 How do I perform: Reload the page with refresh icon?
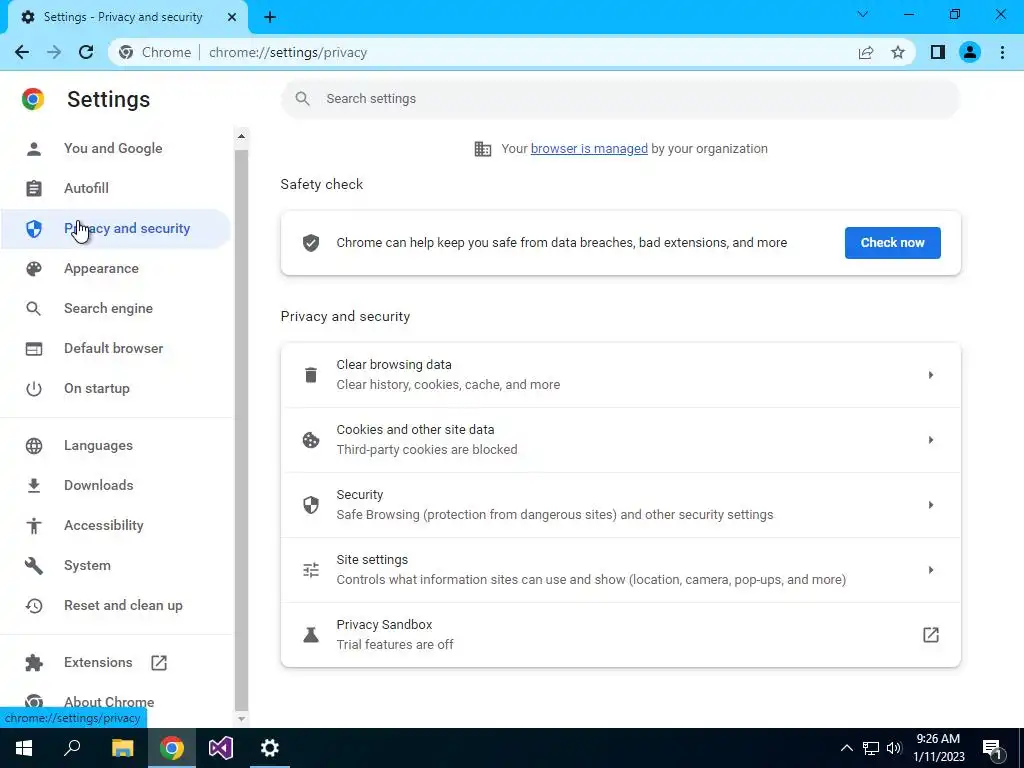(86, 52)
